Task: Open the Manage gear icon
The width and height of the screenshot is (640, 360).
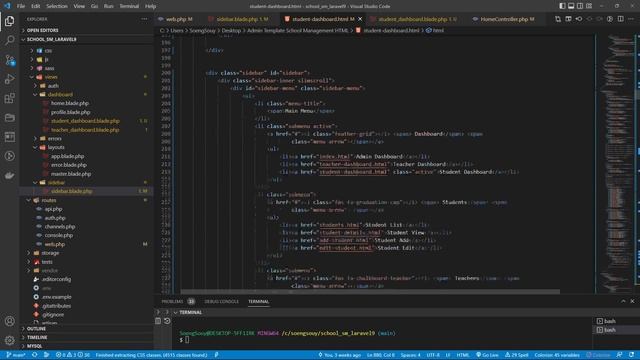Action: coord(9,340)
